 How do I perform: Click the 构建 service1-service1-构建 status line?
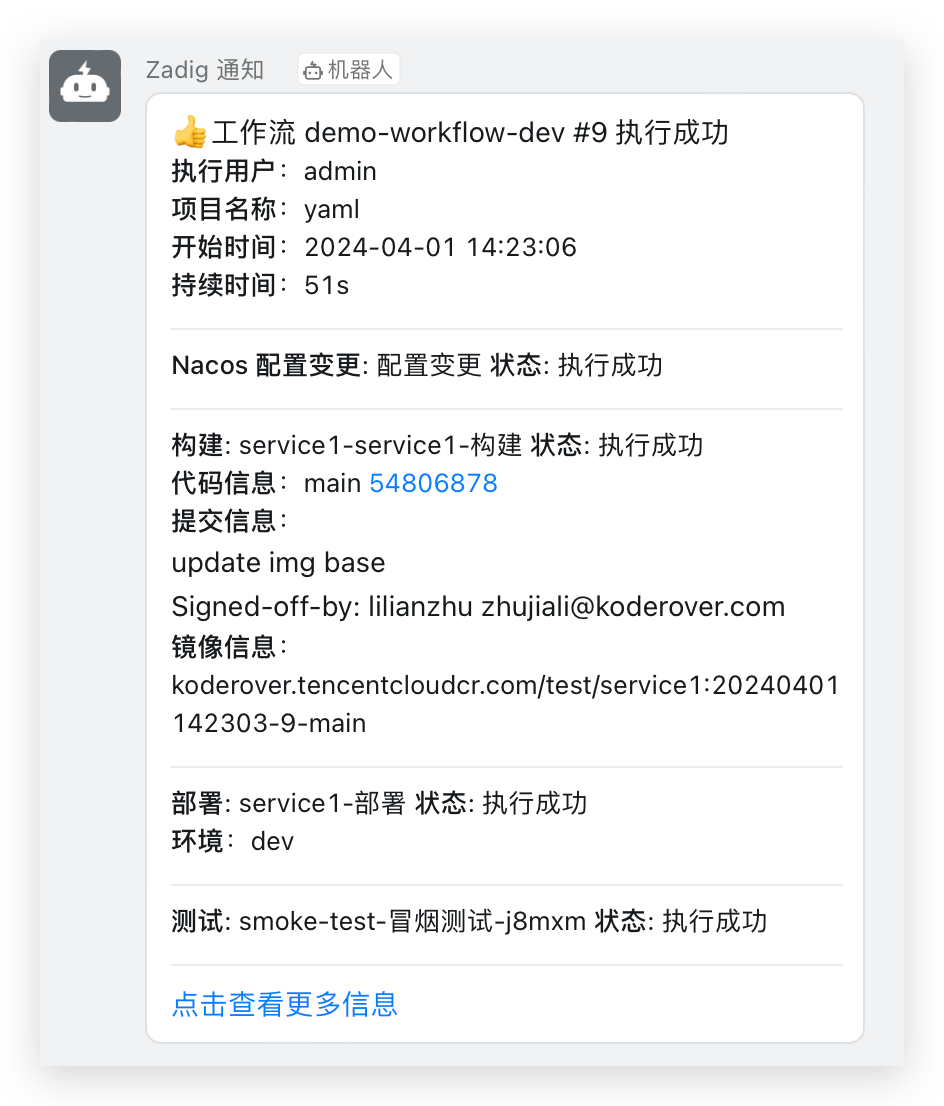(437, 445)
